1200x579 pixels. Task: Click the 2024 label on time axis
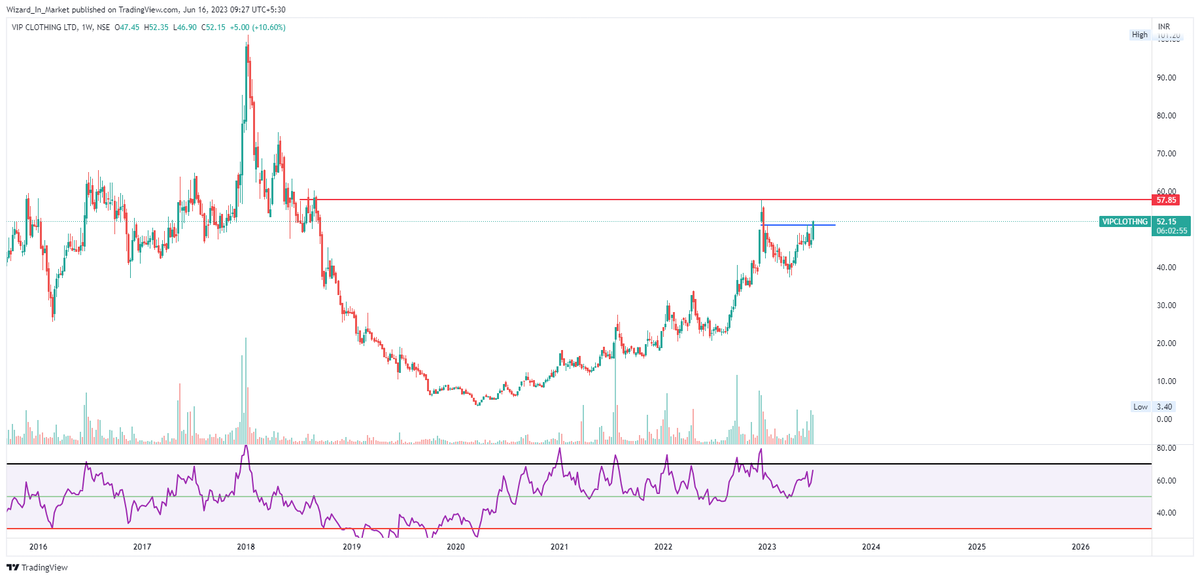coord(872,547)
